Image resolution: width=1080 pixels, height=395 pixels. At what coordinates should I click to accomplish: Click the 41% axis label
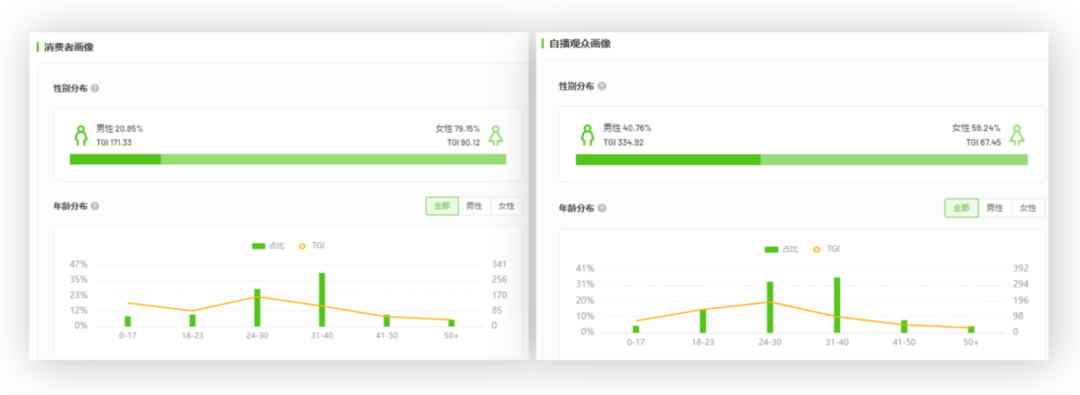click(x=584, y=268)
